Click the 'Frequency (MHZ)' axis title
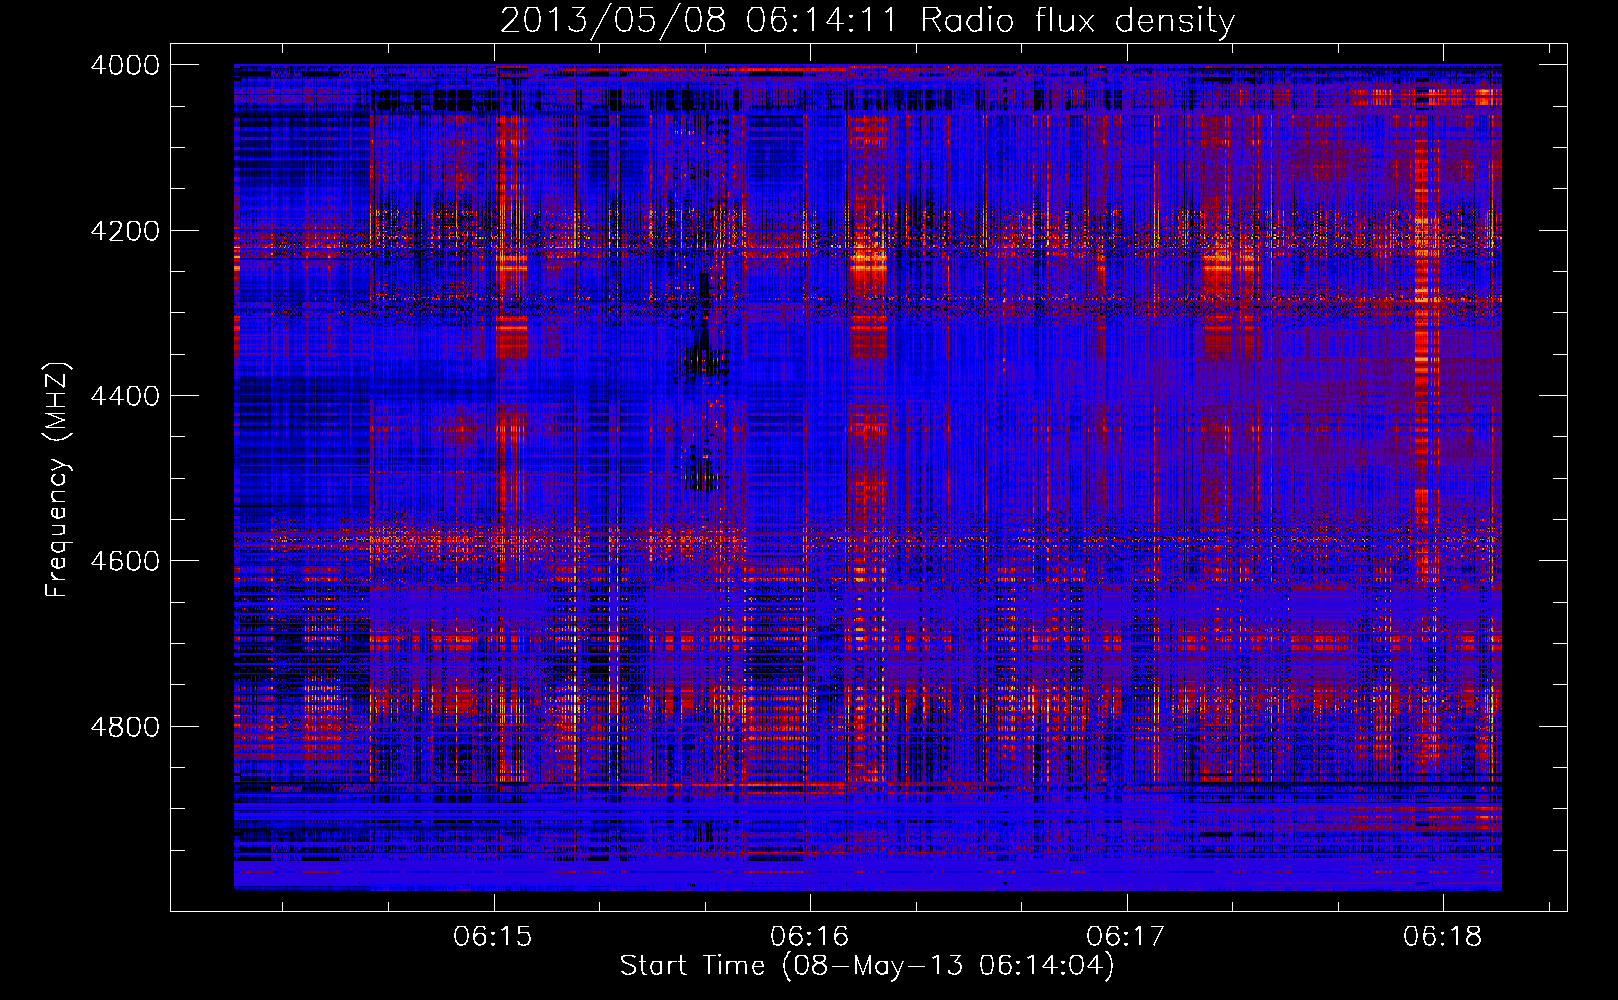 click(x=58, y=479)
